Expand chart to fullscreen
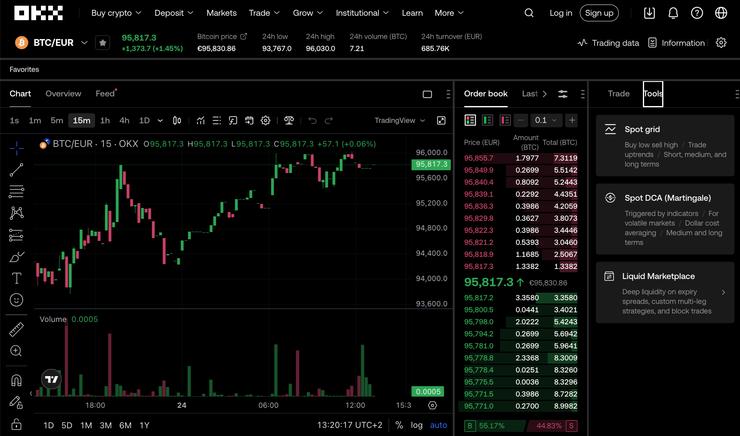 [441, 120]
